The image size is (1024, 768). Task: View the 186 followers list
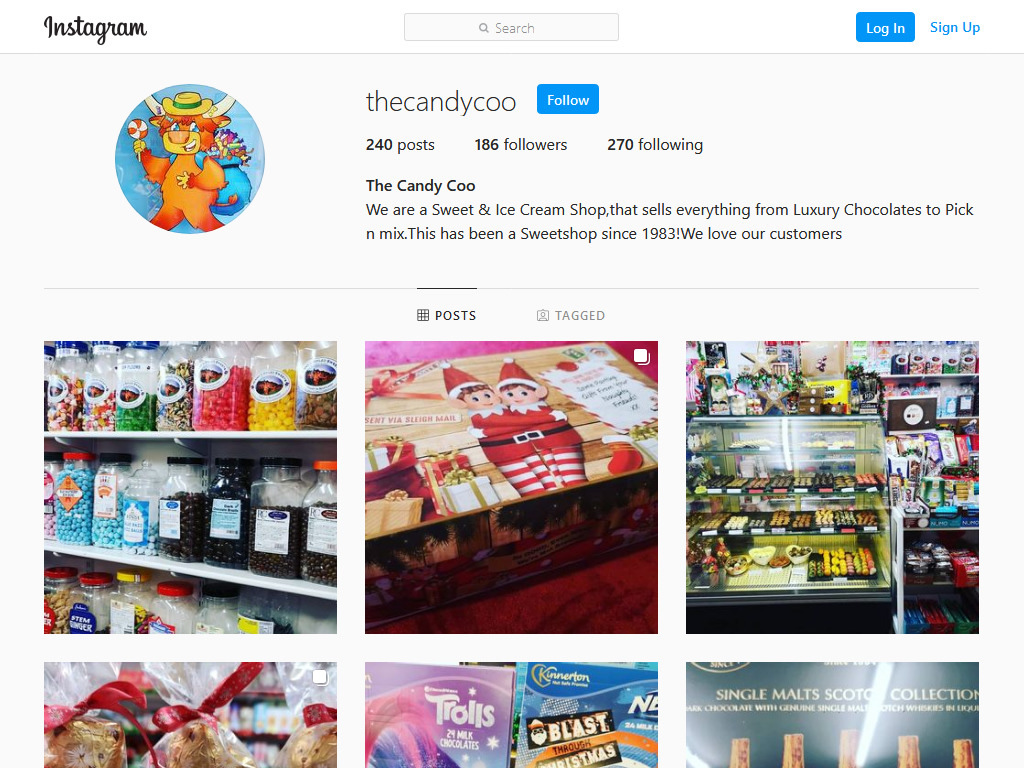pos(520,144)
